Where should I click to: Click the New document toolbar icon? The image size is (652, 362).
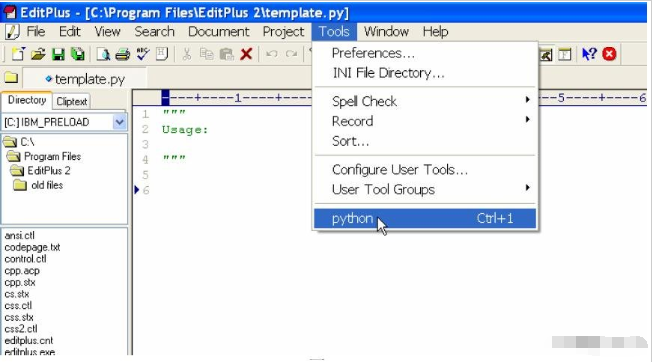(17, 54)
